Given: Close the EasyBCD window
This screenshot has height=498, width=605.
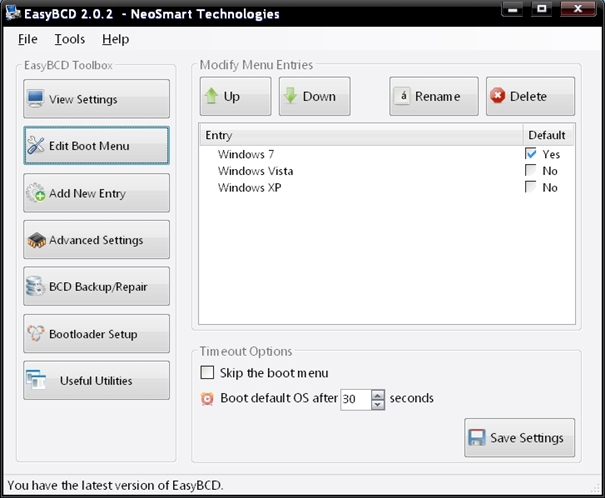Looking at the screenshot, I should click(x=578, y=9).
